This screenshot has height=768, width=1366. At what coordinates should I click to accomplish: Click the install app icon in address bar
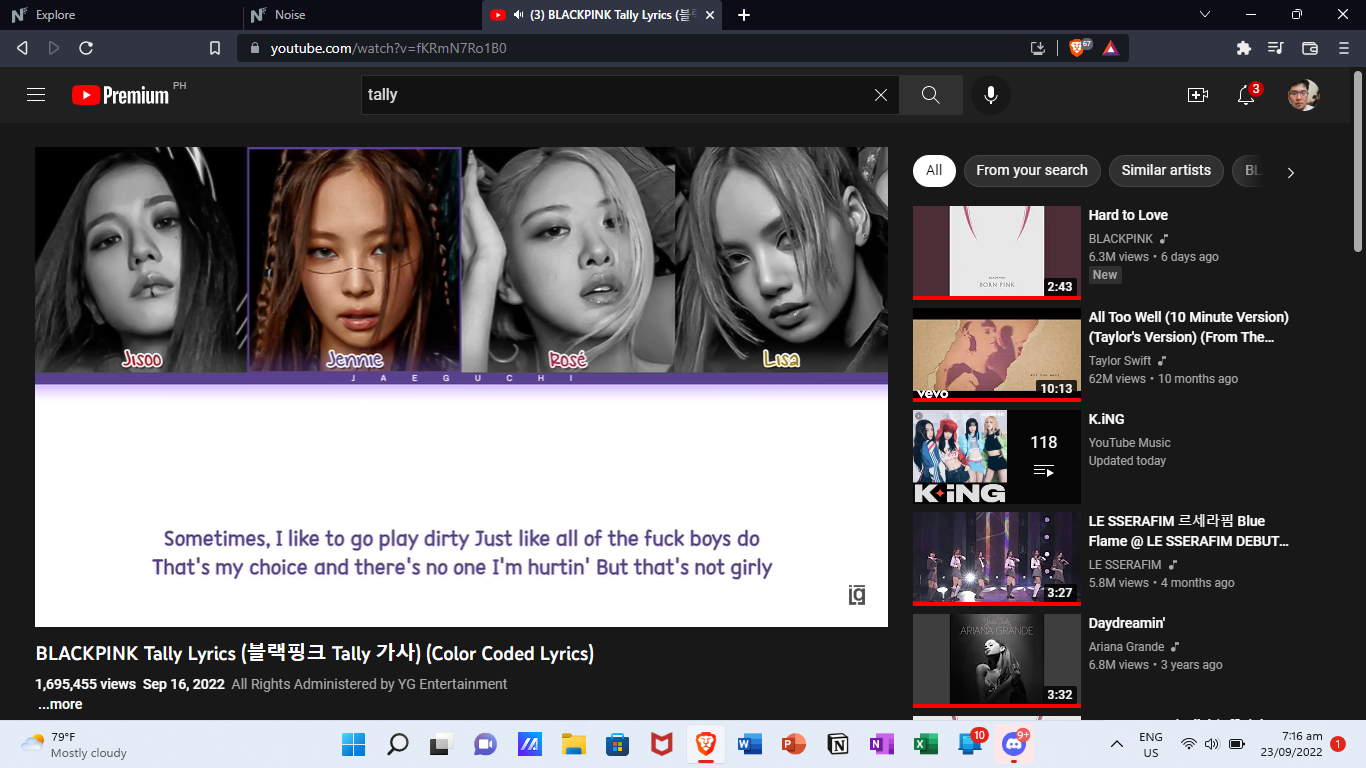coord(1038,48)
